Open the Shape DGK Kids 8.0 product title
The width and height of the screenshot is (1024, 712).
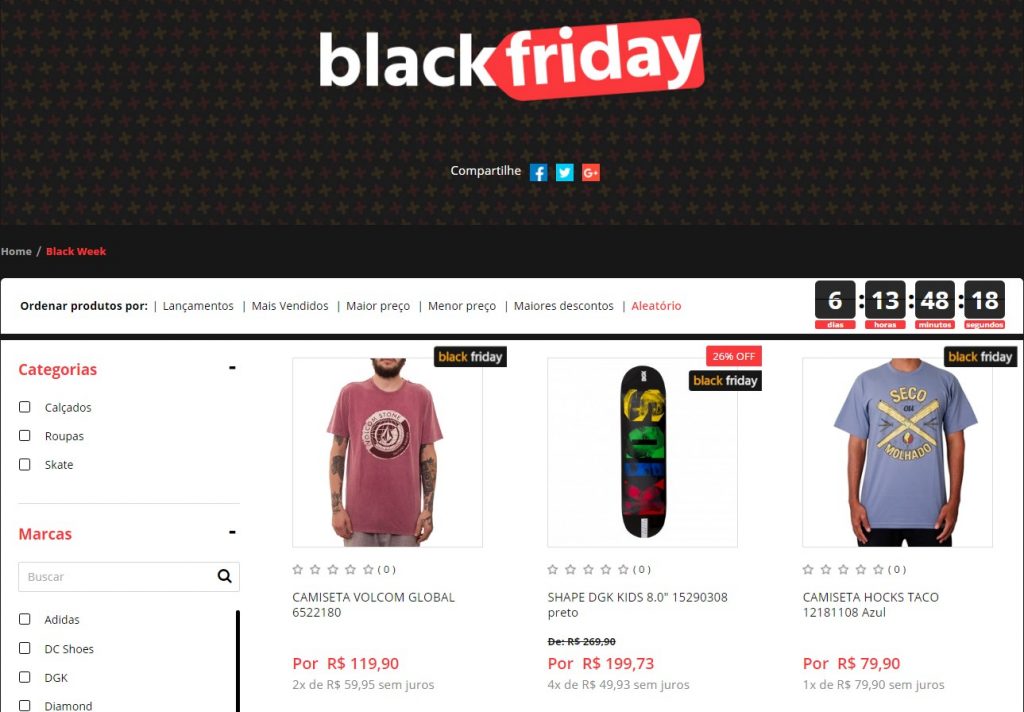coord(637,604)
